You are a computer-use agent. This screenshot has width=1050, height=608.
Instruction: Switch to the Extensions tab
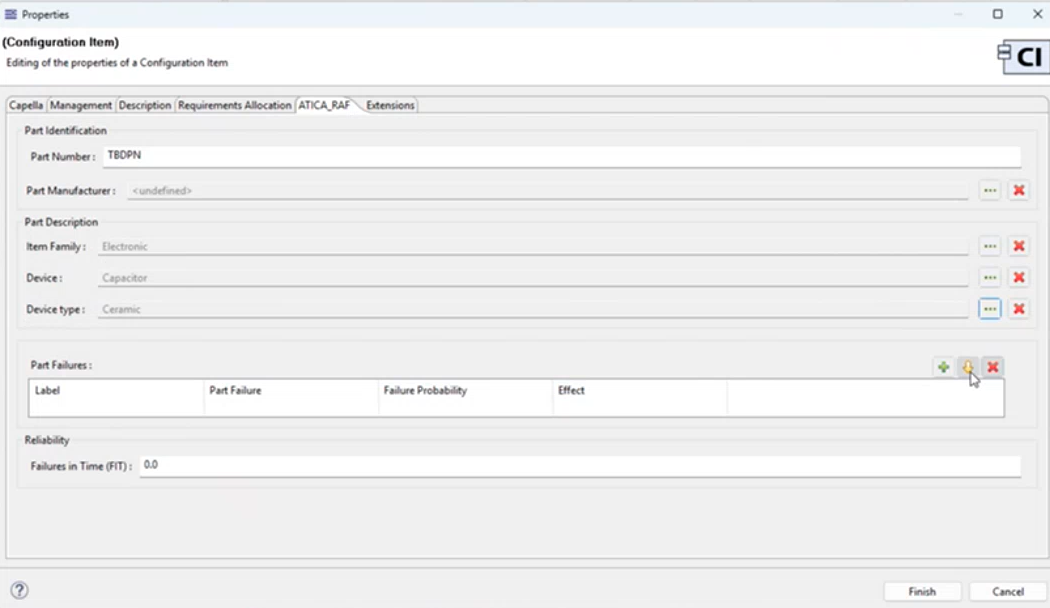(390, 105)
